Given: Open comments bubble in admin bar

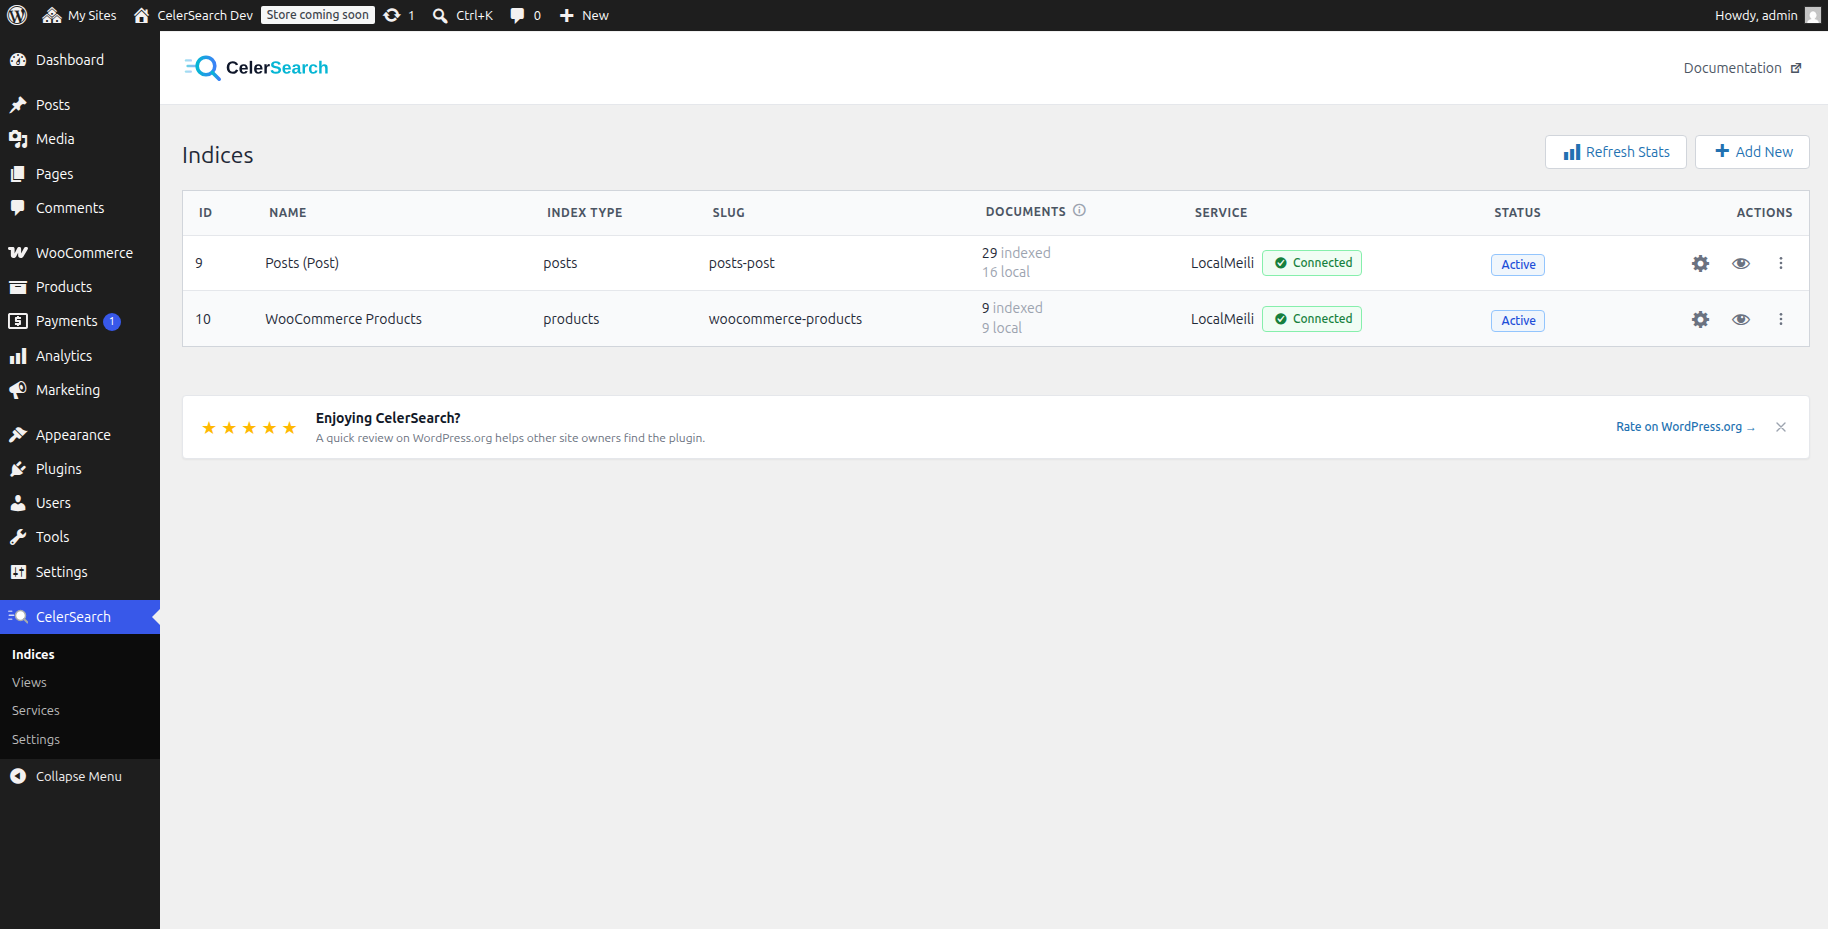Looking at the screenshot, I should [525, 15].
